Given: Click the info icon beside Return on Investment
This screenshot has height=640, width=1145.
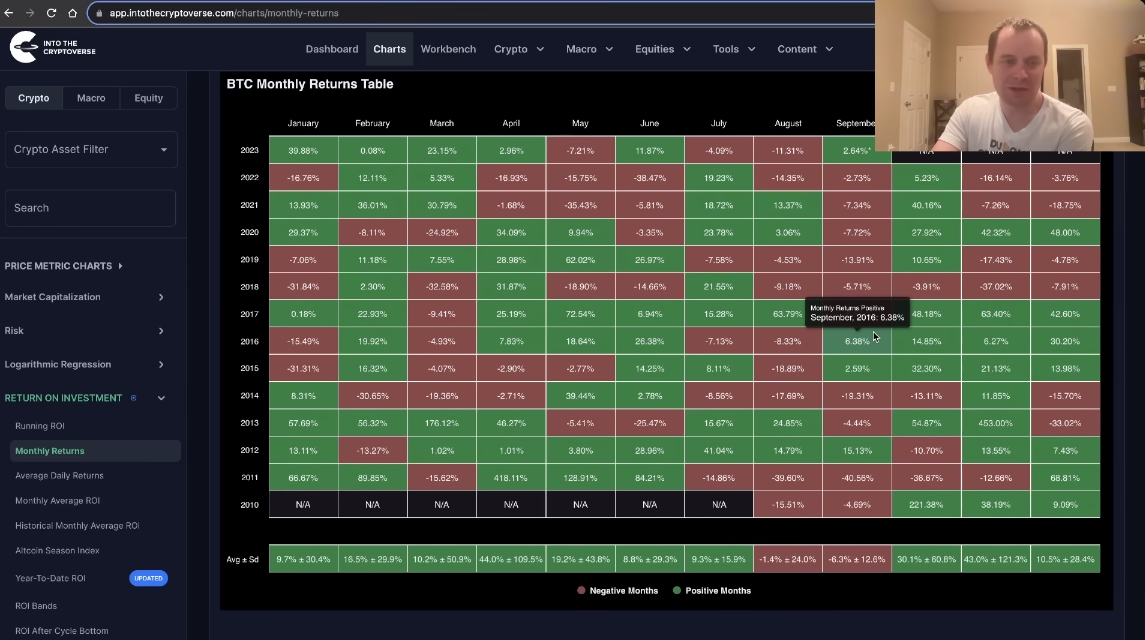Looking at the screenshot, I should (134, 398).
